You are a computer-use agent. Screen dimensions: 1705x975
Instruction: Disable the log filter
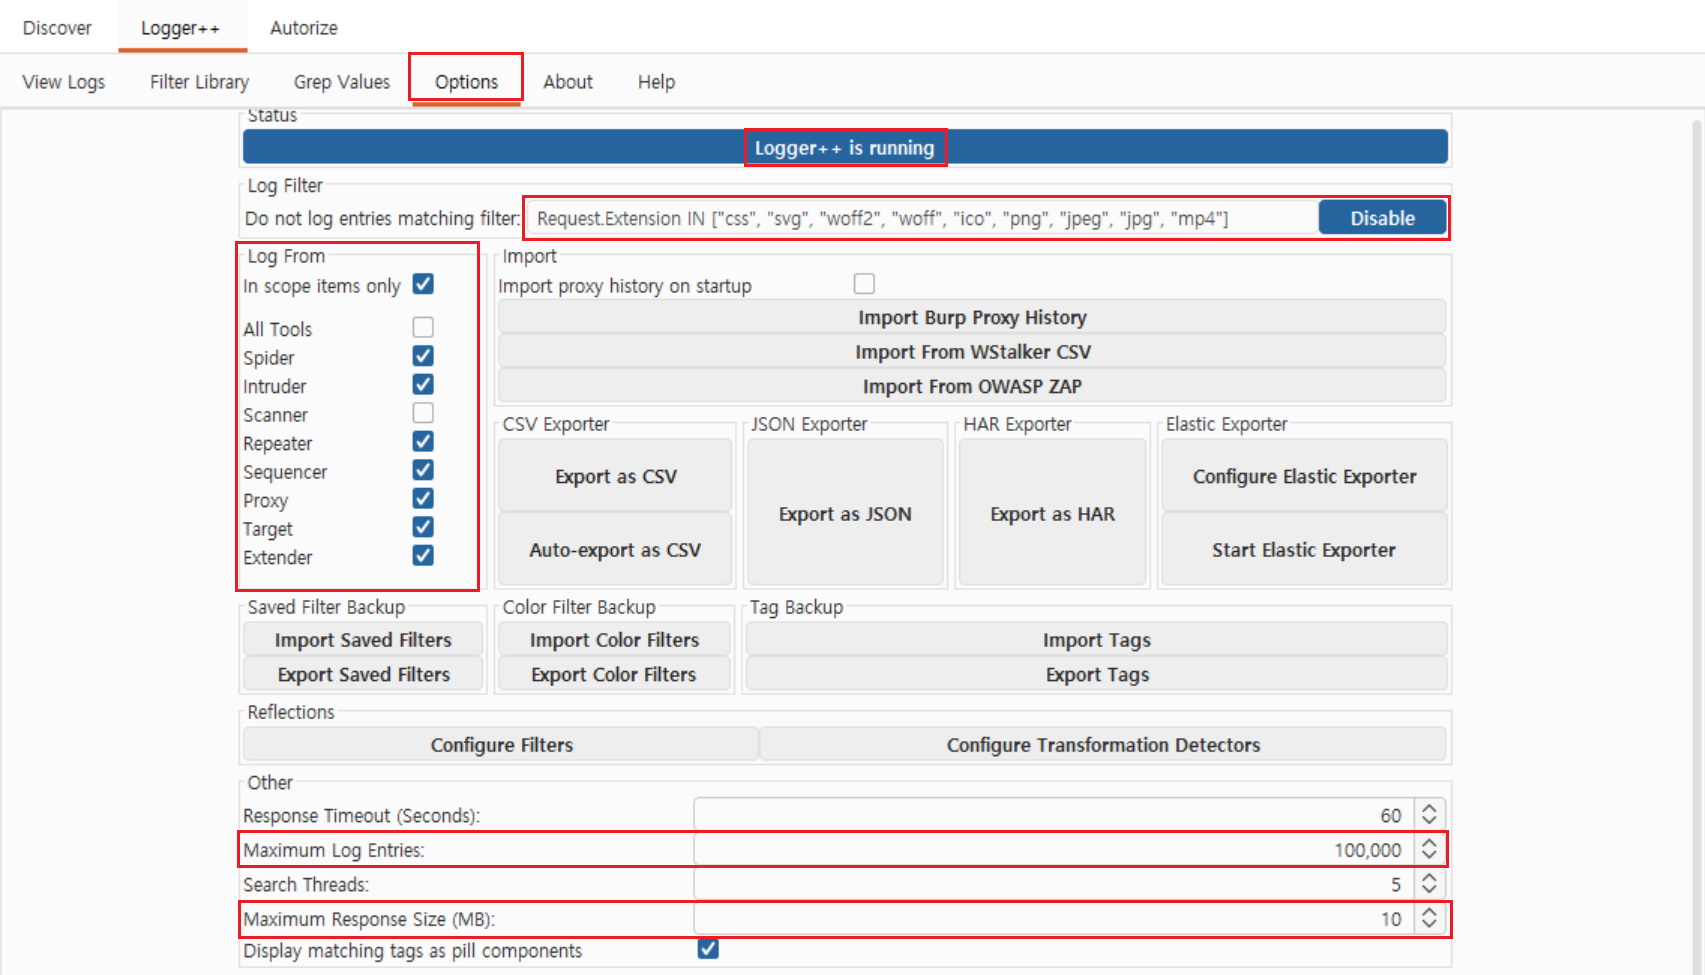point(1382,218)
